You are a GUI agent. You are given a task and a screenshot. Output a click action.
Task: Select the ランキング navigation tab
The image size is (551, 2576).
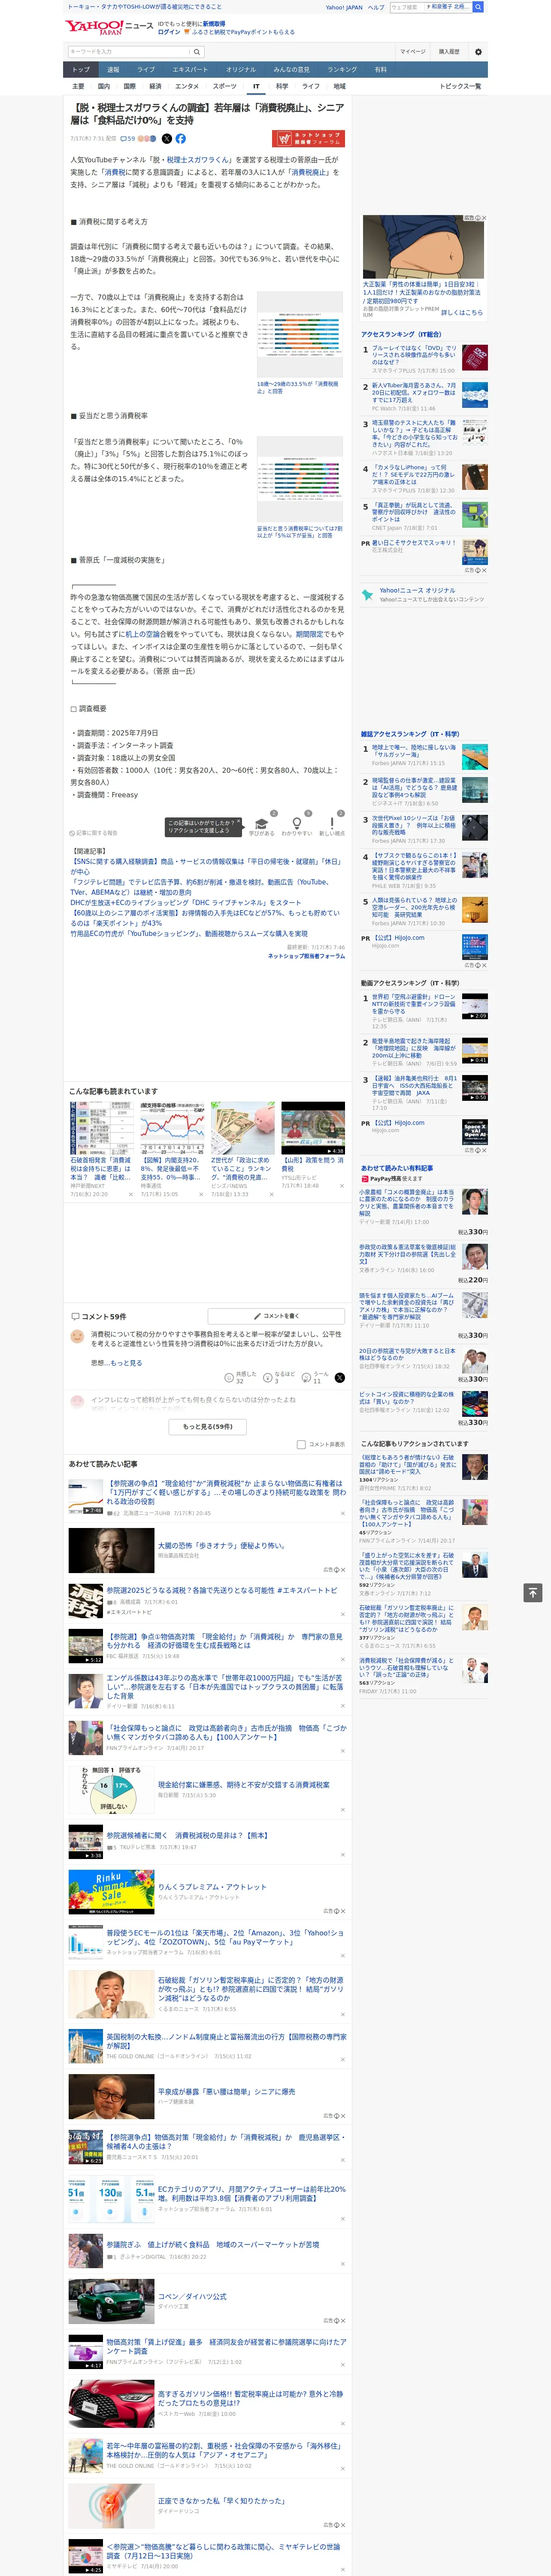coord(342,70)
